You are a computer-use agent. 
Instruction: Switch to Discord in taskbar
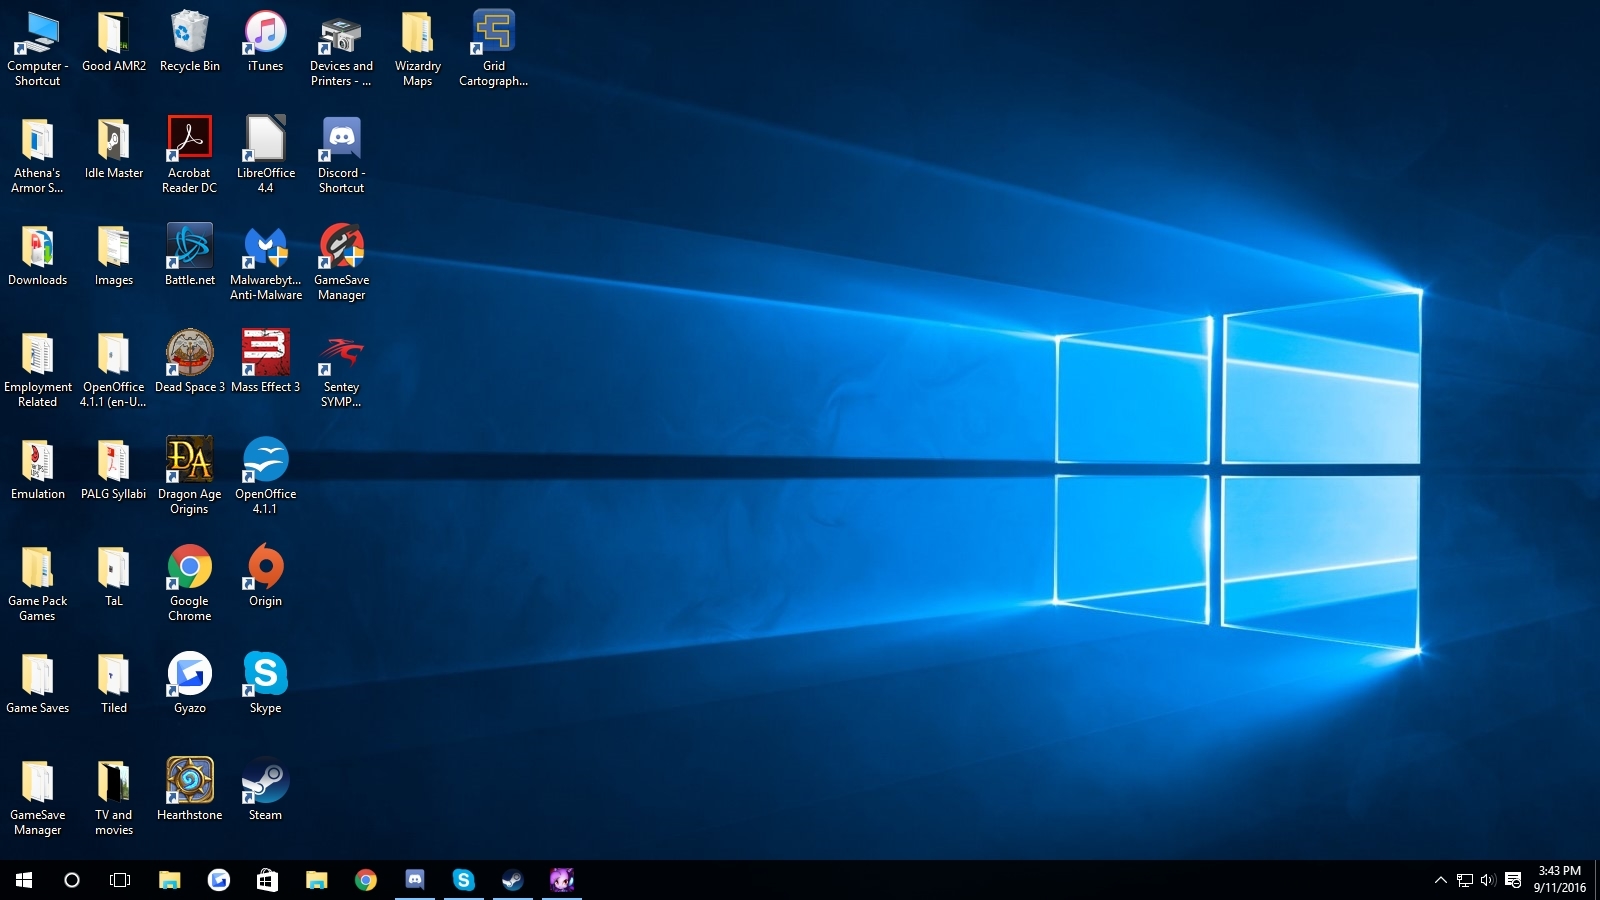[415, 880]
